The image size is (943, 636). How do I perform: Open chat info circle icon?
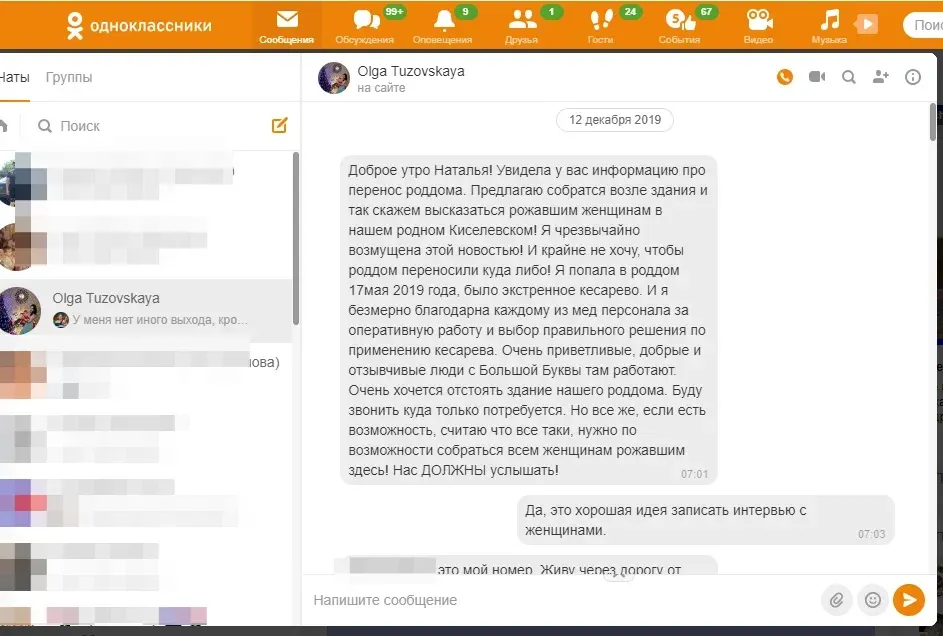pyautogui.click(x=913, y=77)
